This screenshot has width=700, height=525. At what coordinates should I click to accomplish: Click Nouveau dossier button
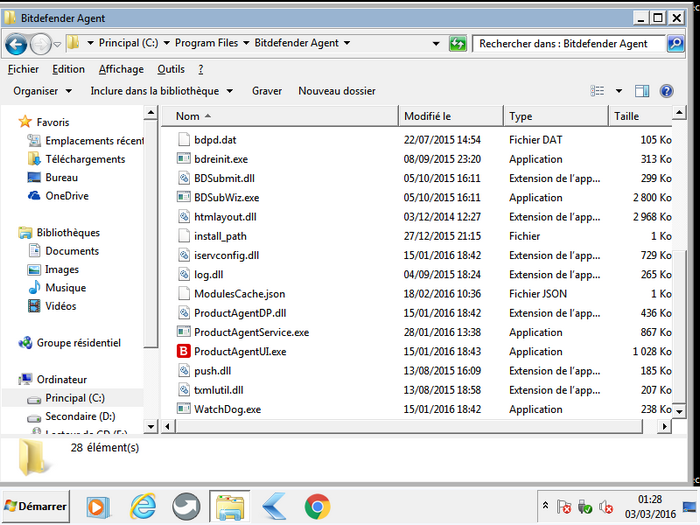[x=337, y=91]
